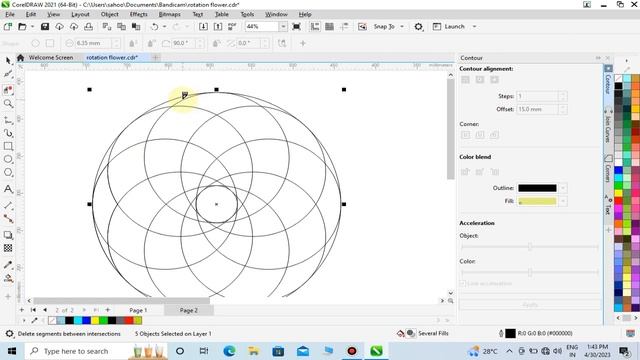This screenshot has width=640, height=360.
Task: Click the Color acceleration slider
Action: tap(530, 272)
